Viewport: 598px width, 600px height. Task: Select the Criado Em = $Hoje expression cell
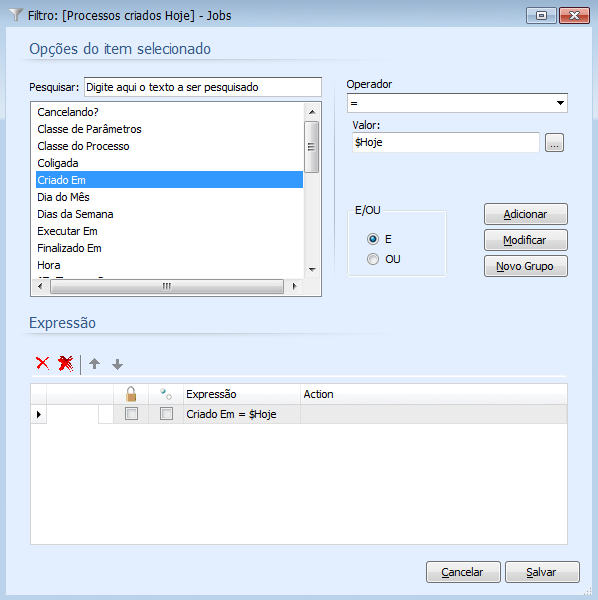pyautogui.click(x=242, y=414)
